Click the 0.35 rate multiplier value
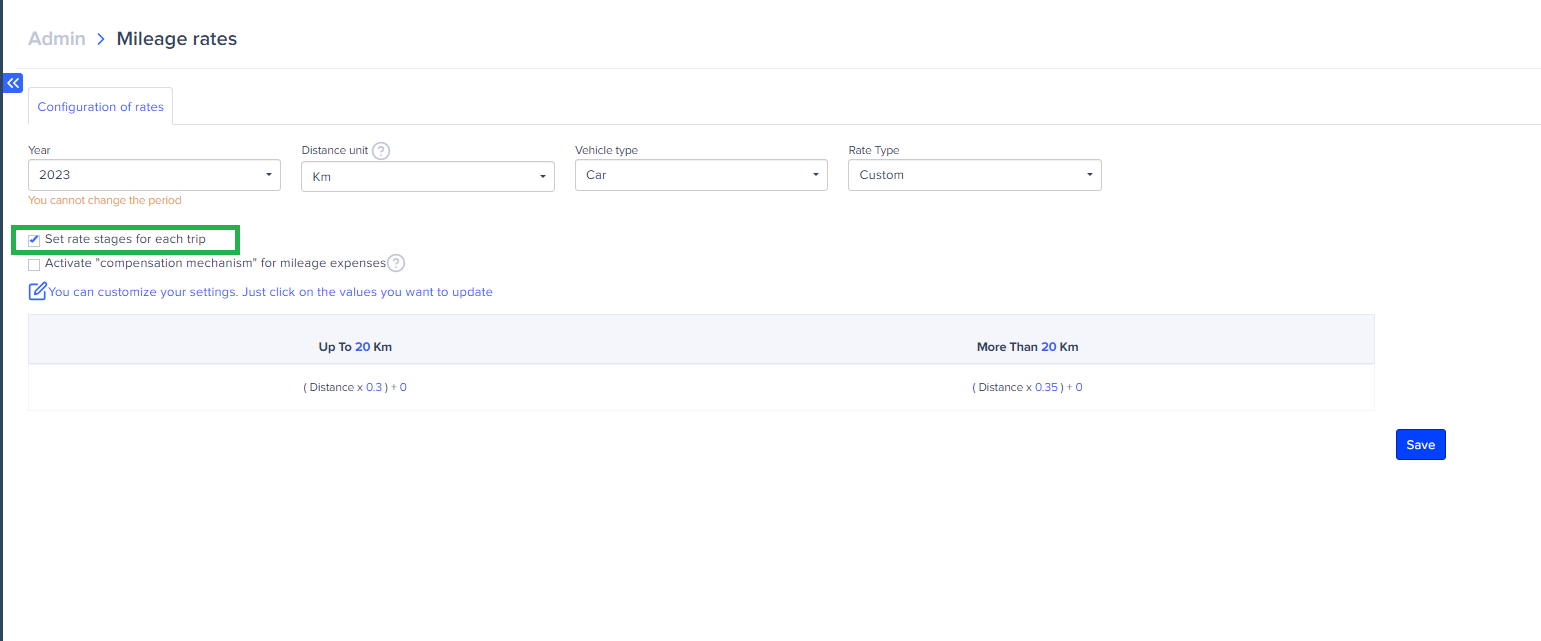The width and height of the screenshot is (1541, 641). click(x=1045, y=387)
